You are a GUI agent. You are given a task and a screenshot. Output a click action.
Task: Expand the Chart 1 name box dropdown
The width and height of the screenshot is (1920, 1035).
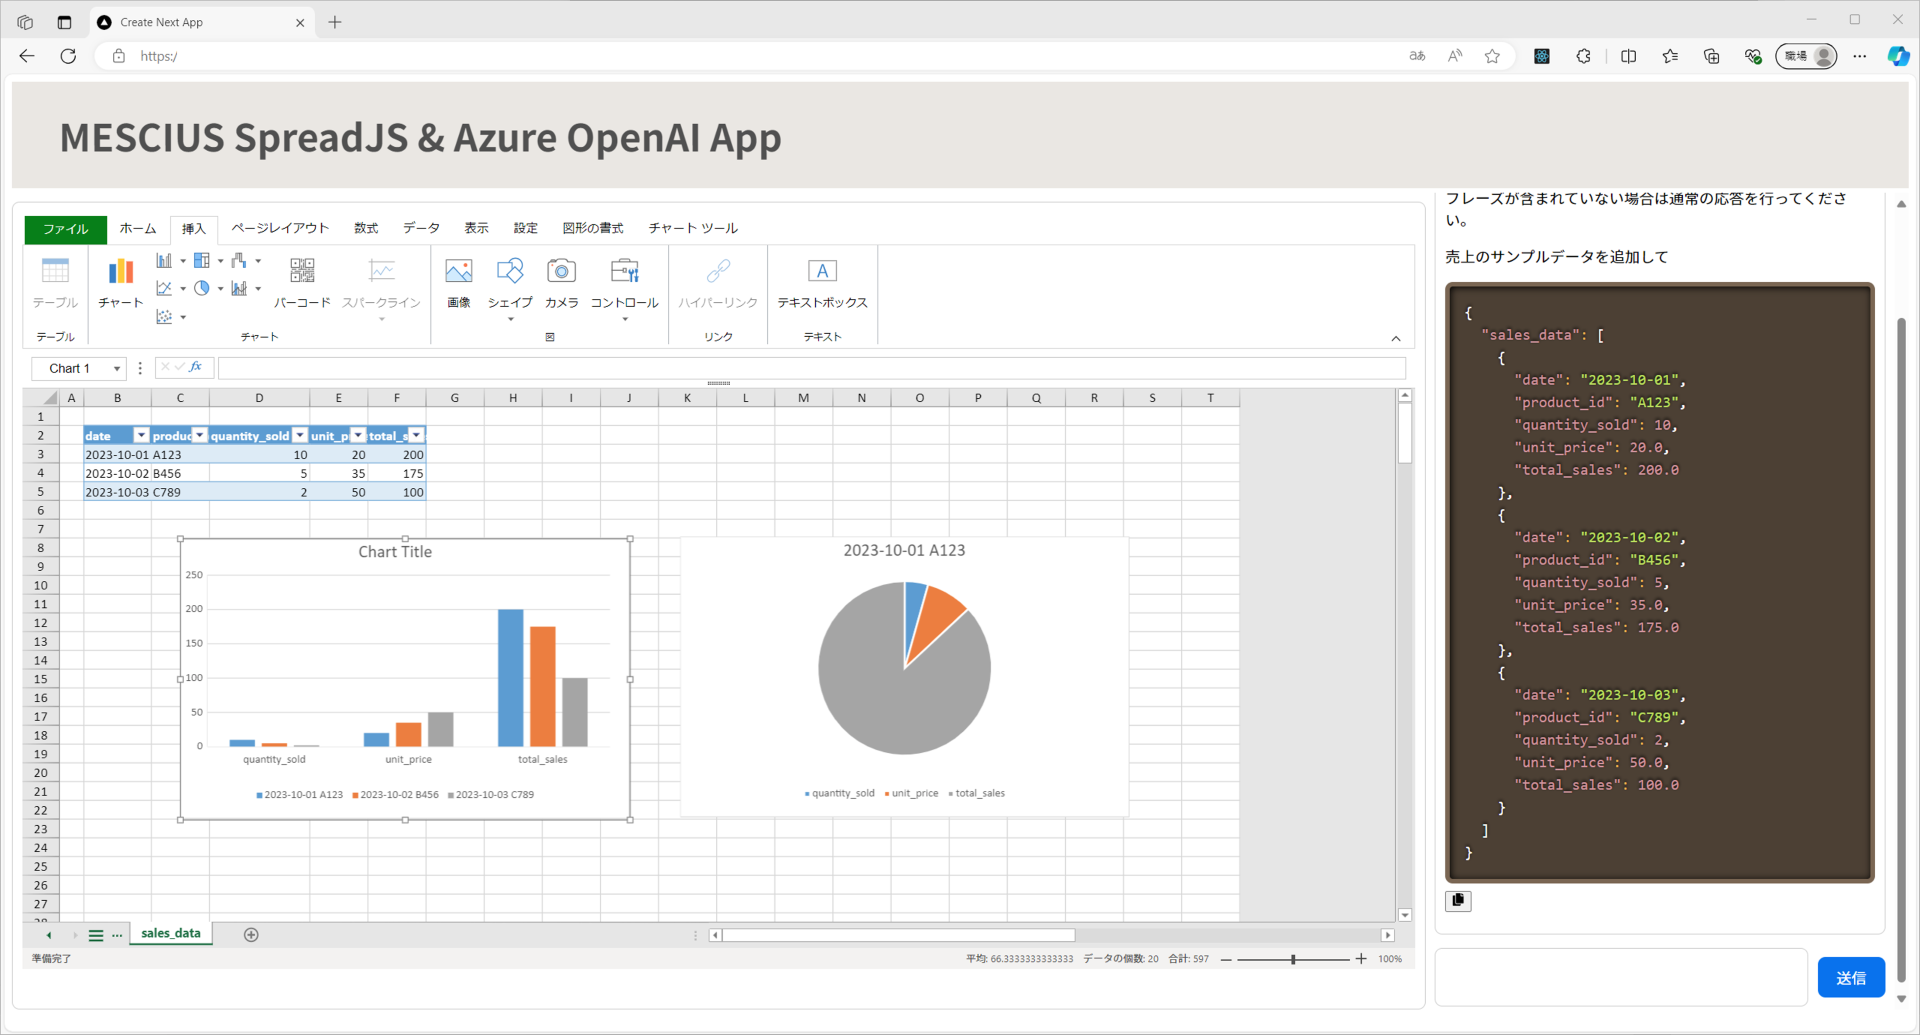(x=116, y=369)
